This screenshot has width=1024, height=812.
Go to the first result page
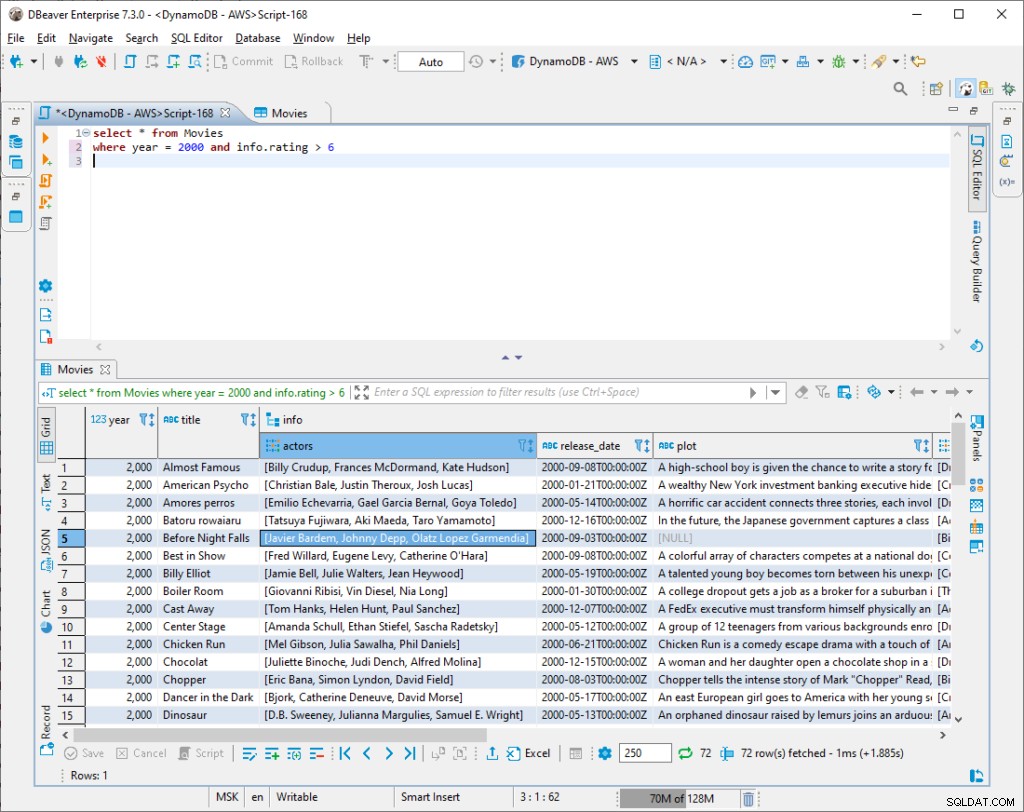(345, 753)
